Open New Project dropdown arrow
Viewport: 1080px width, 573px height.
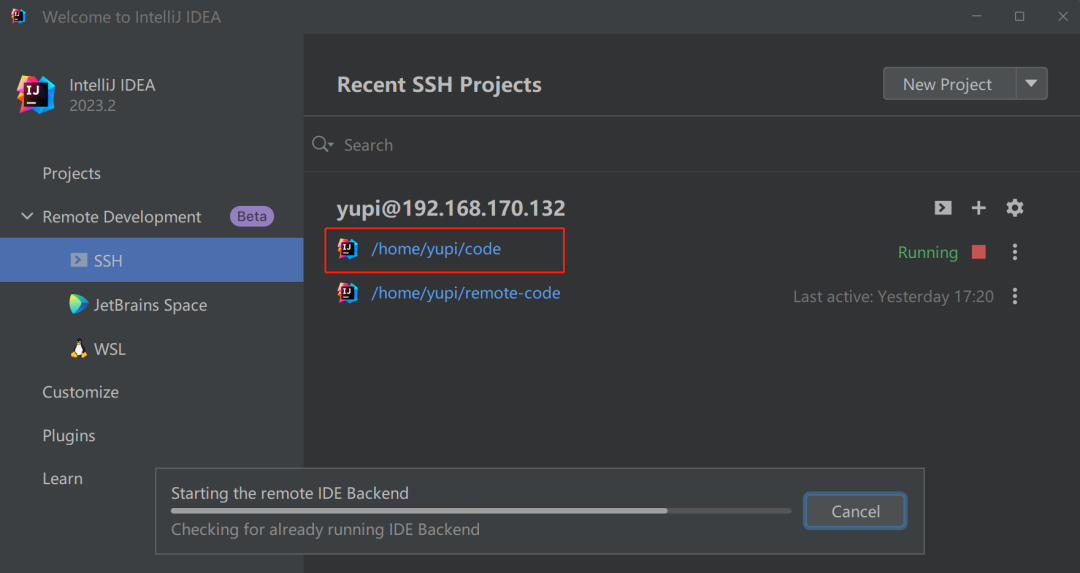coord(1031,84)
